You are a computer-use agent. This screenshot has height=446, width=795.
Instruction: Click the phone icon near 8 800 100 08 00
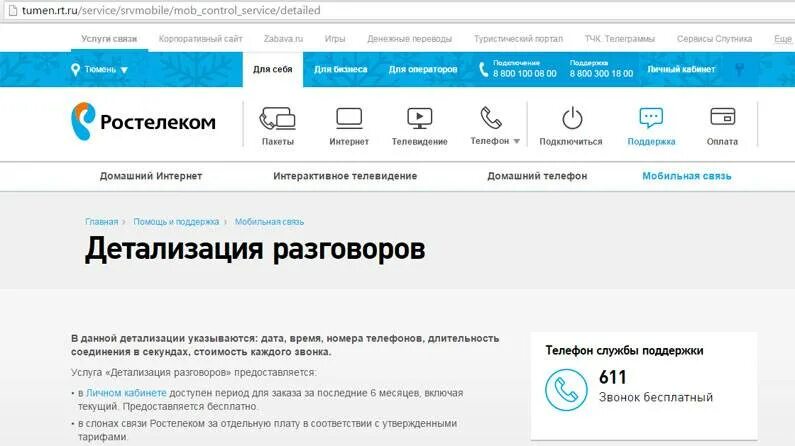(x=483, y=69)
